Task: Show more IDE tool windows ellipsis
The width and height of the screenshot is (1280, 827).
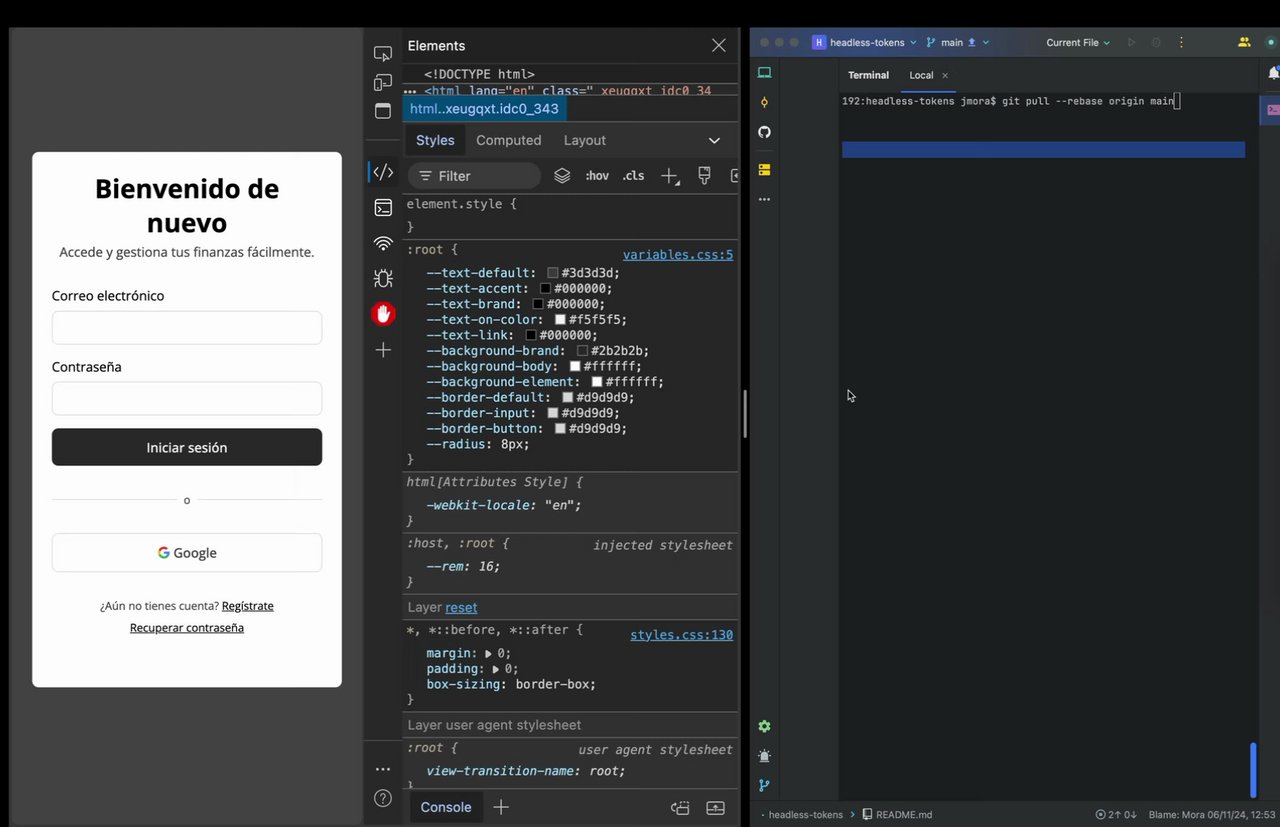Action: (764, 199)
